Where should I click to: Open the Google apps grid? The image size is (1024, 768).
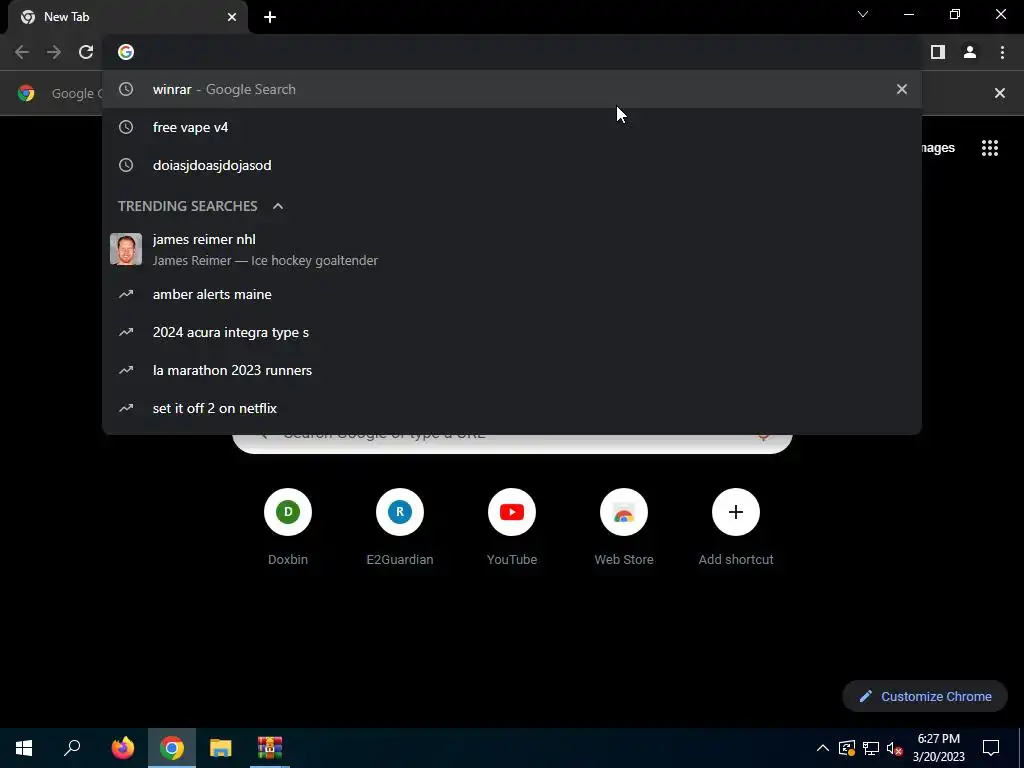[x=990, y=148]
